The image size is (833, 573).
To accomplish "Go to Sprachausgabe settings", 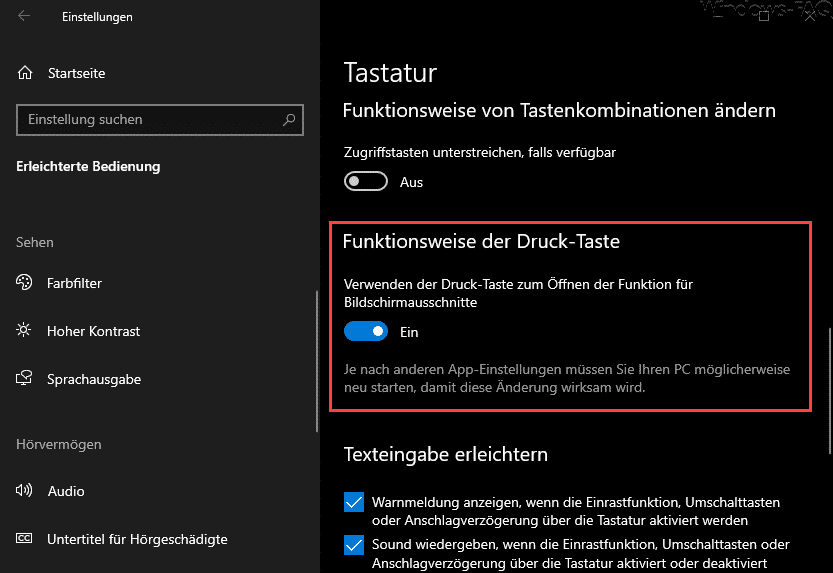I will [x=94, y=379].
